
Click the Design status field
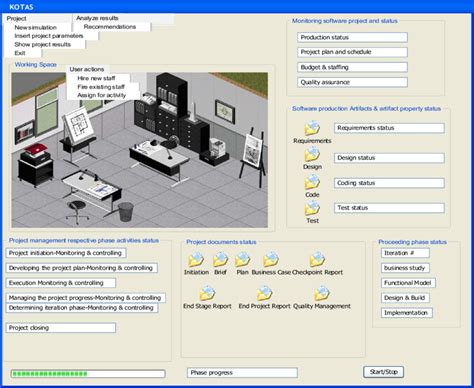tap(389, 158)
